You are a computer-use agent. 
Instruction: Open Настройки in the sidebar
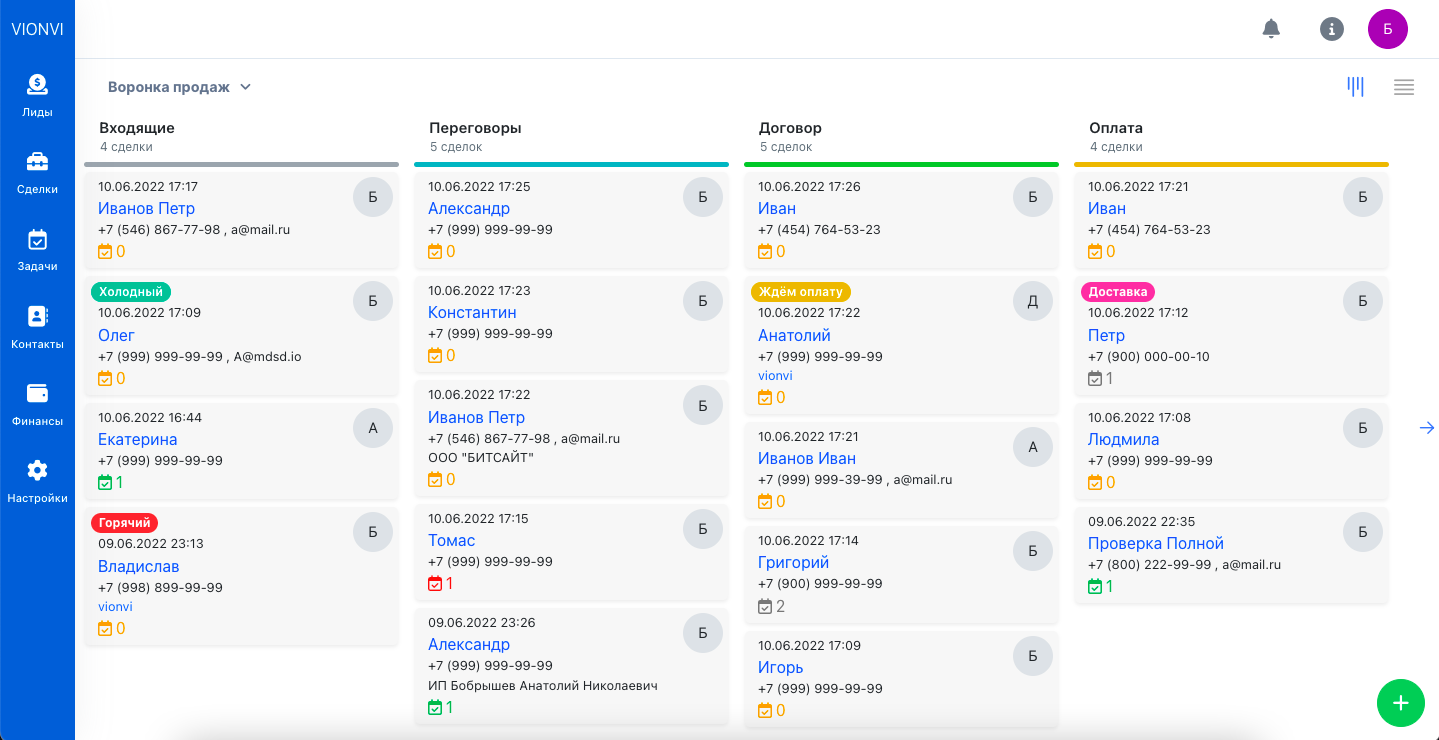pyautogui.click(x=37, y=482)
